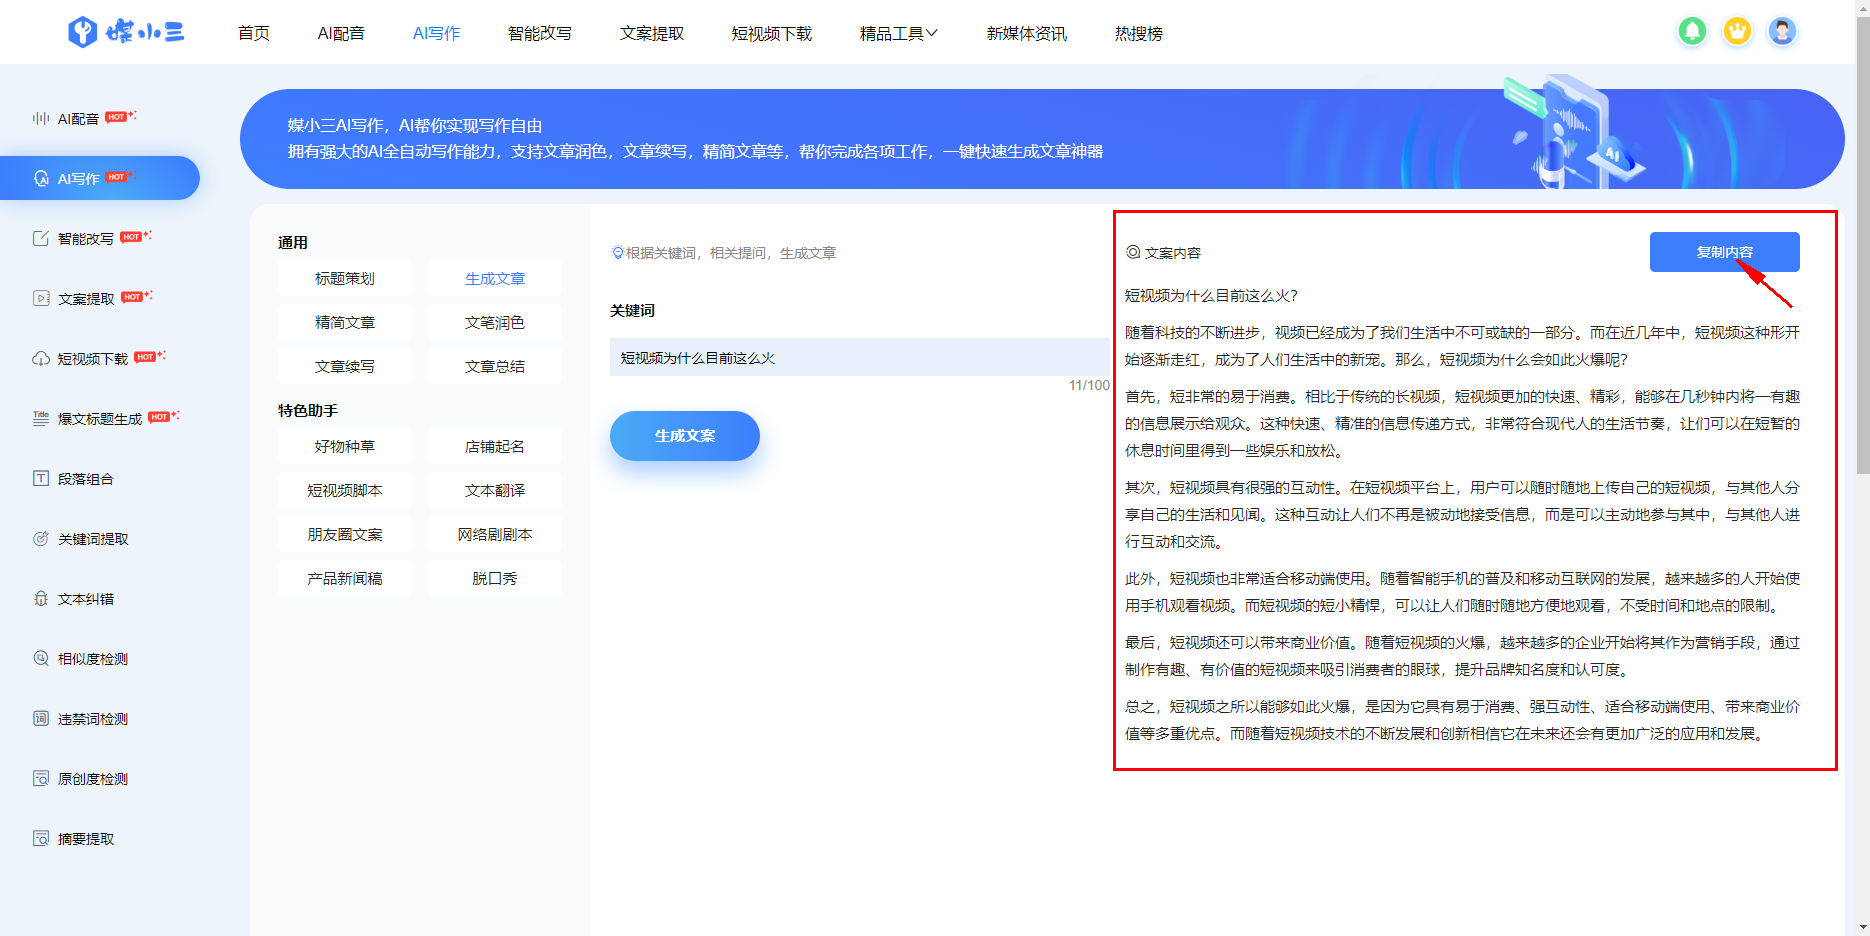Viewport: 1870px width, 936px height.
Task: Open 文案提取 in top navigation
Action: point(652,33)
